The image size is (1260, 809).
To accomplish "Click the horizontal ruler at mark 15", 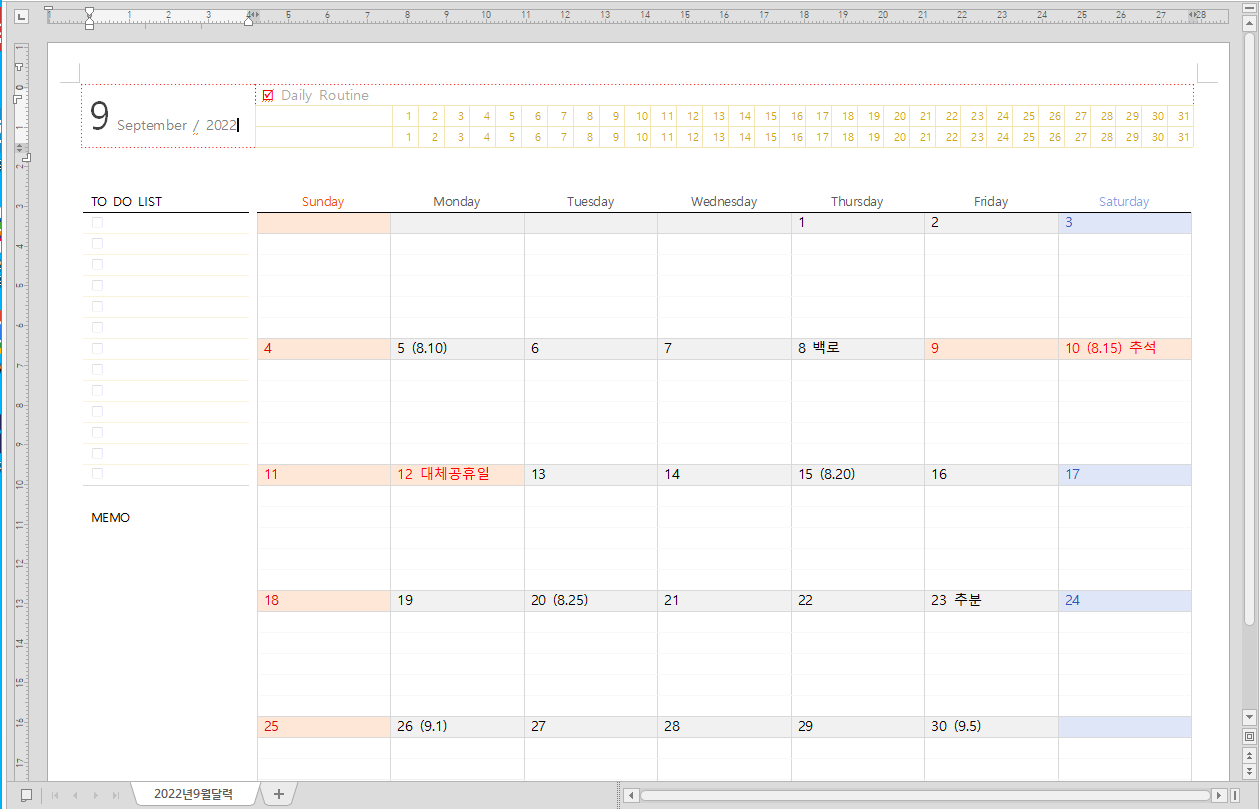I will (684, 15).
